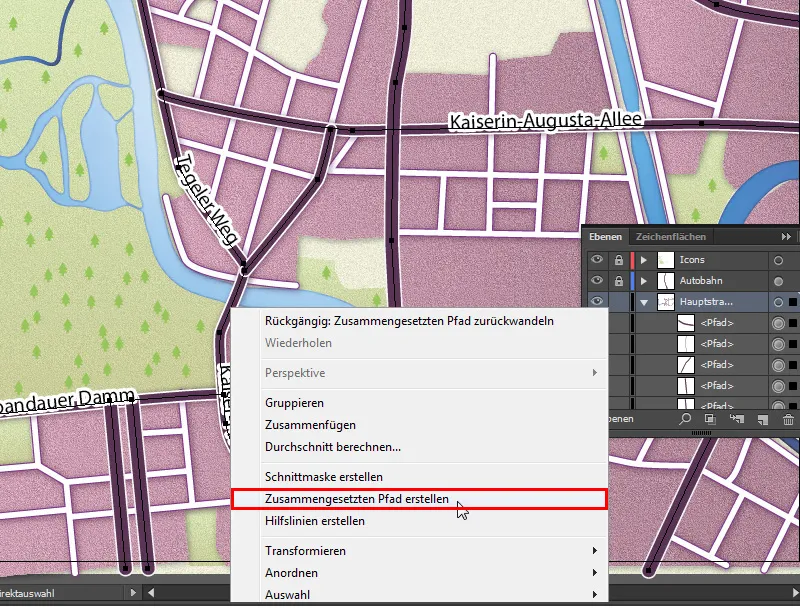This screenshot has height=610, width=800.
Task: Hide the Icons layer via eye icon
Action: [x=596, y=260]
